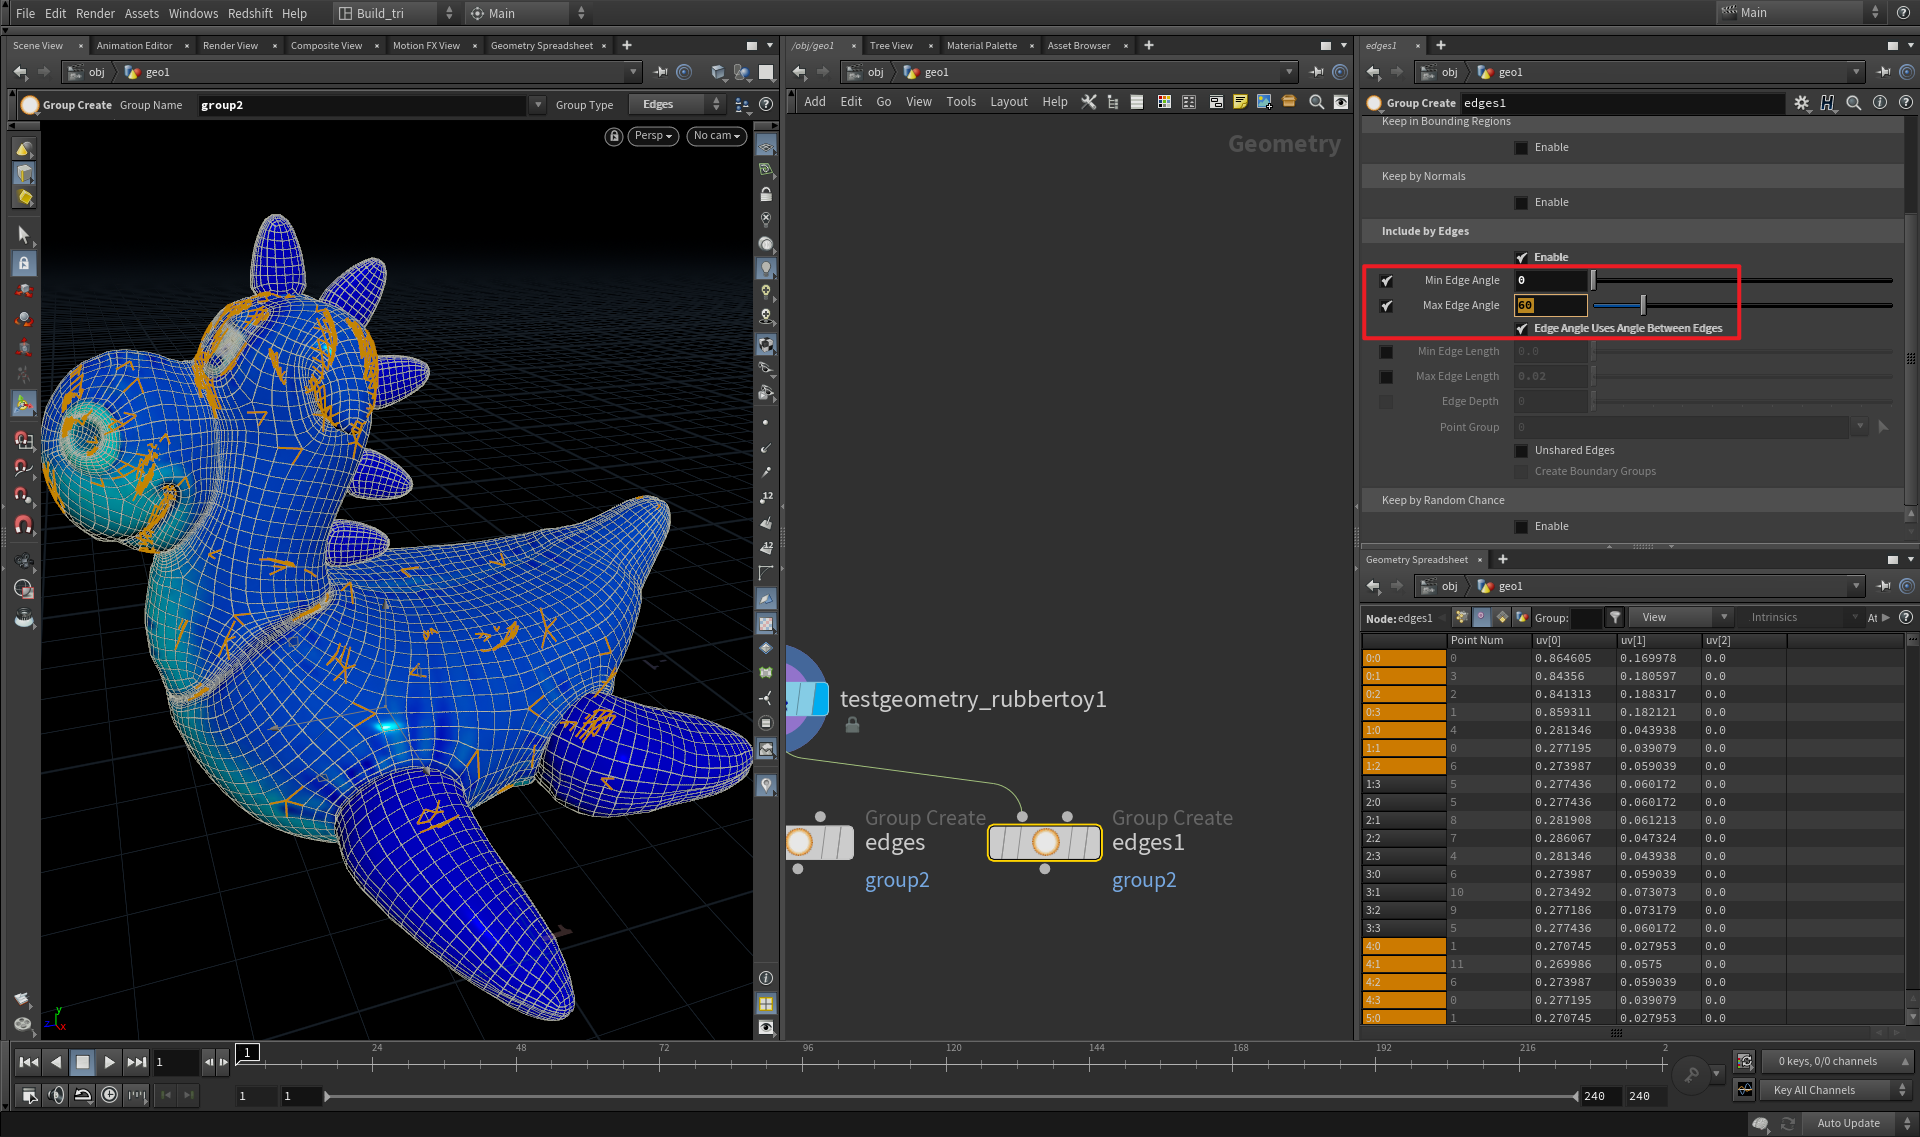Click the wrench-and-screwdriver tools icon above network editor
The width and height of the screenshot is (1920, 1137).
(1089, 102)
